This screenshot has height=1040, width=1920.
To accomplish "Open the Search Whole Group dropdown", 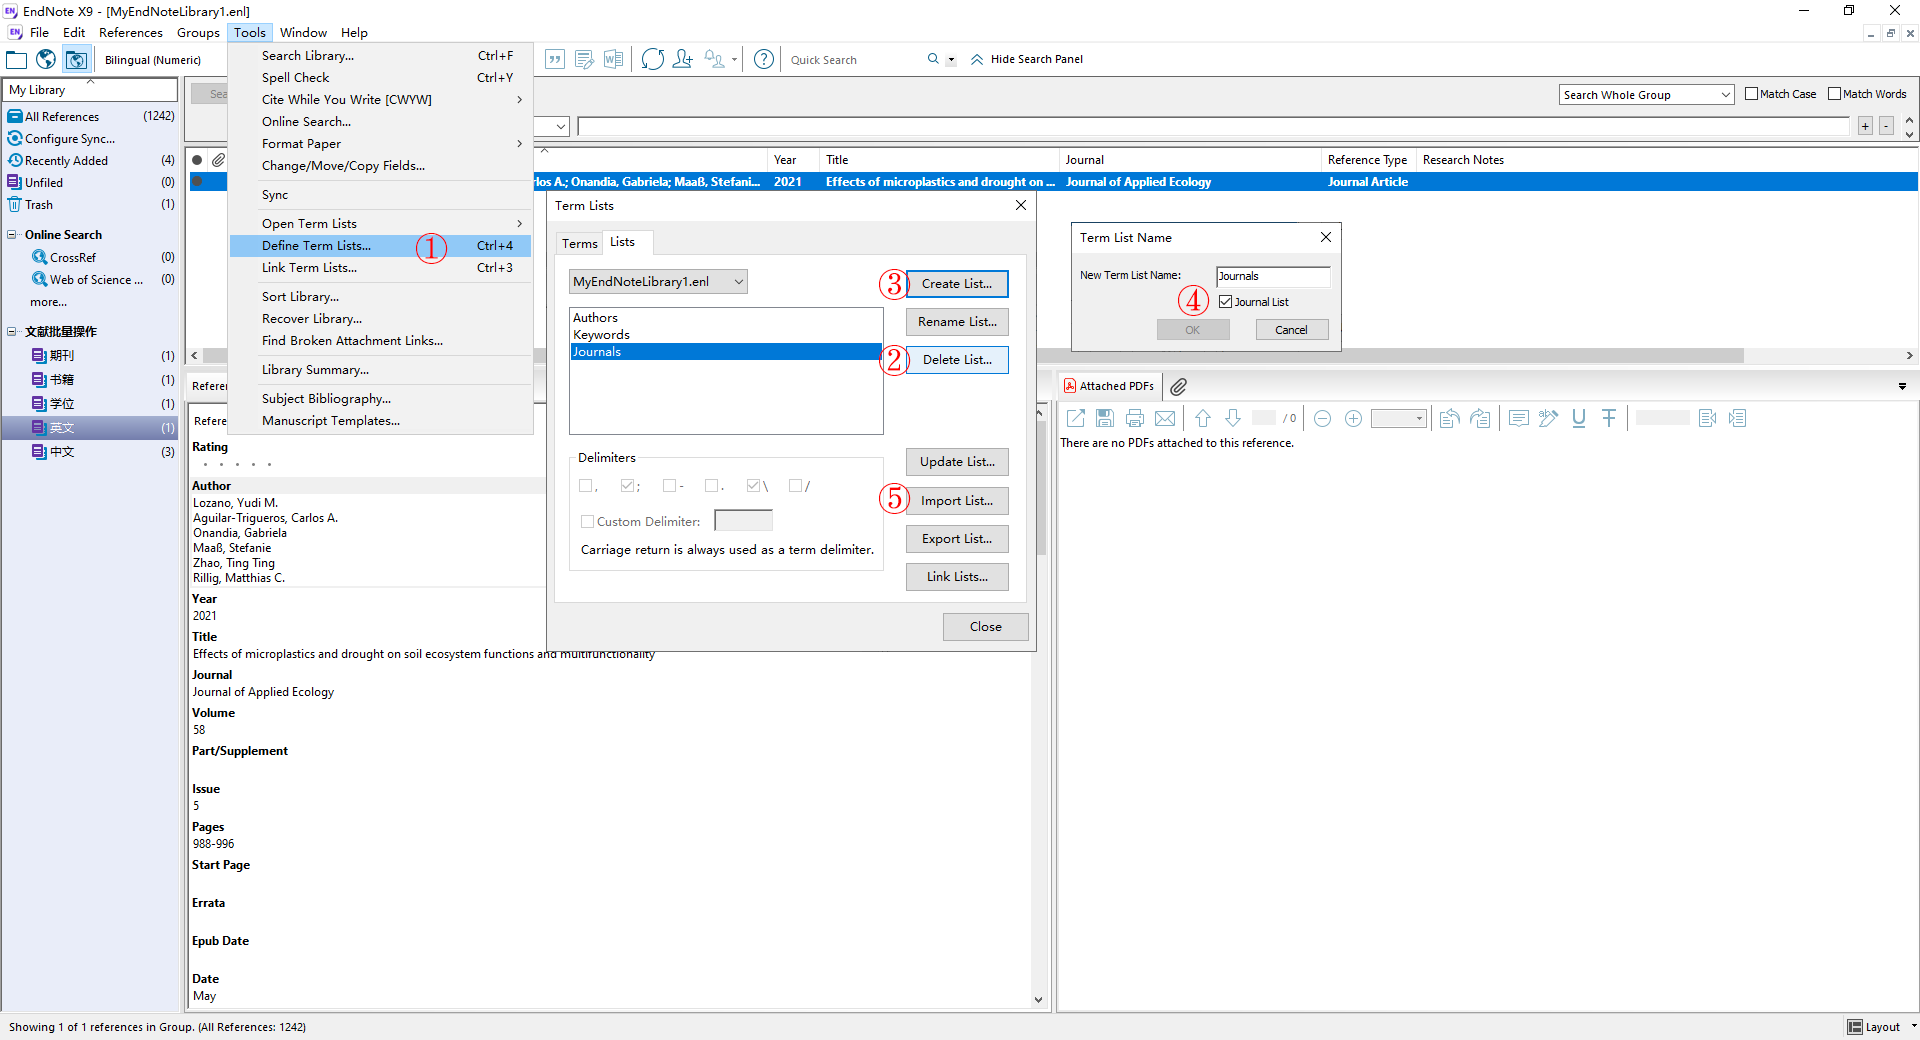I will click(x=1646, y=95).
